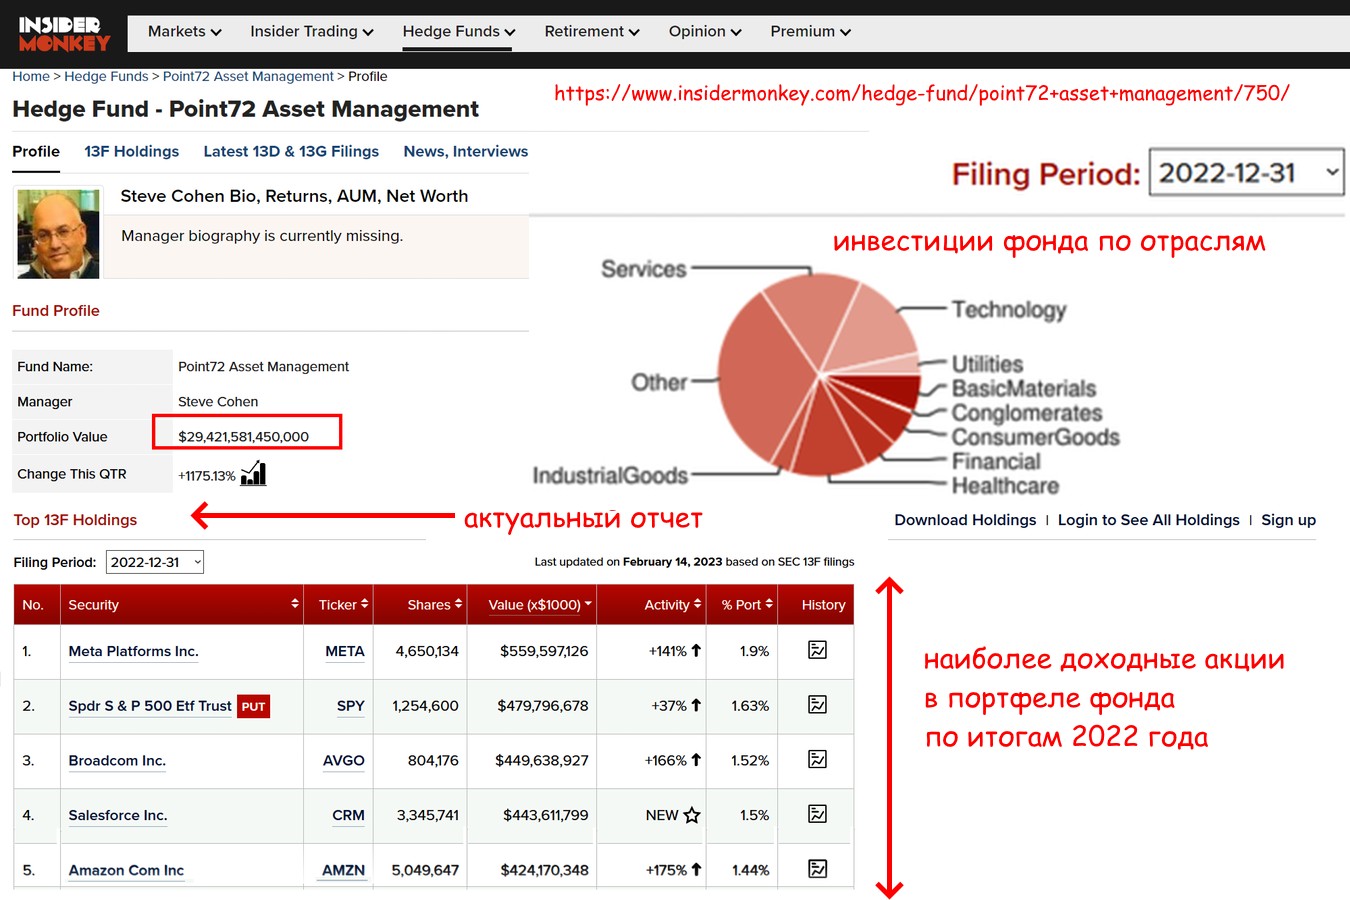Screen dimensions: 1350x900
Task: Click the +1175.13% change value
Action: click(x=207, y=476)
